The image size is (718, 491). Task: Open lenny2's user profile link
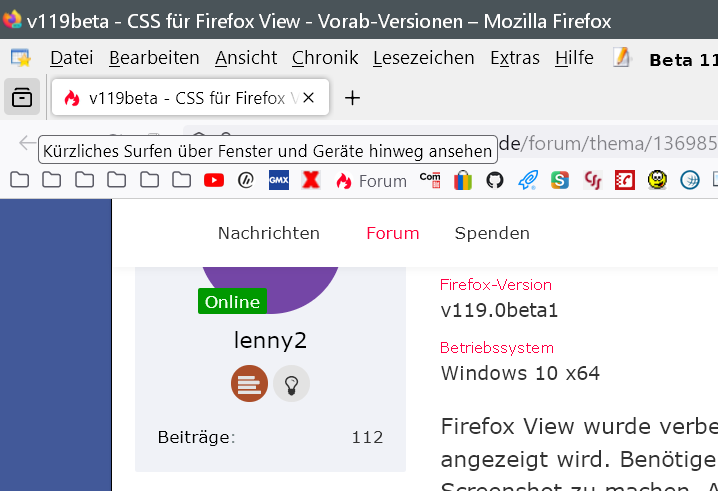pyautogui.click(x=270, y=340)
